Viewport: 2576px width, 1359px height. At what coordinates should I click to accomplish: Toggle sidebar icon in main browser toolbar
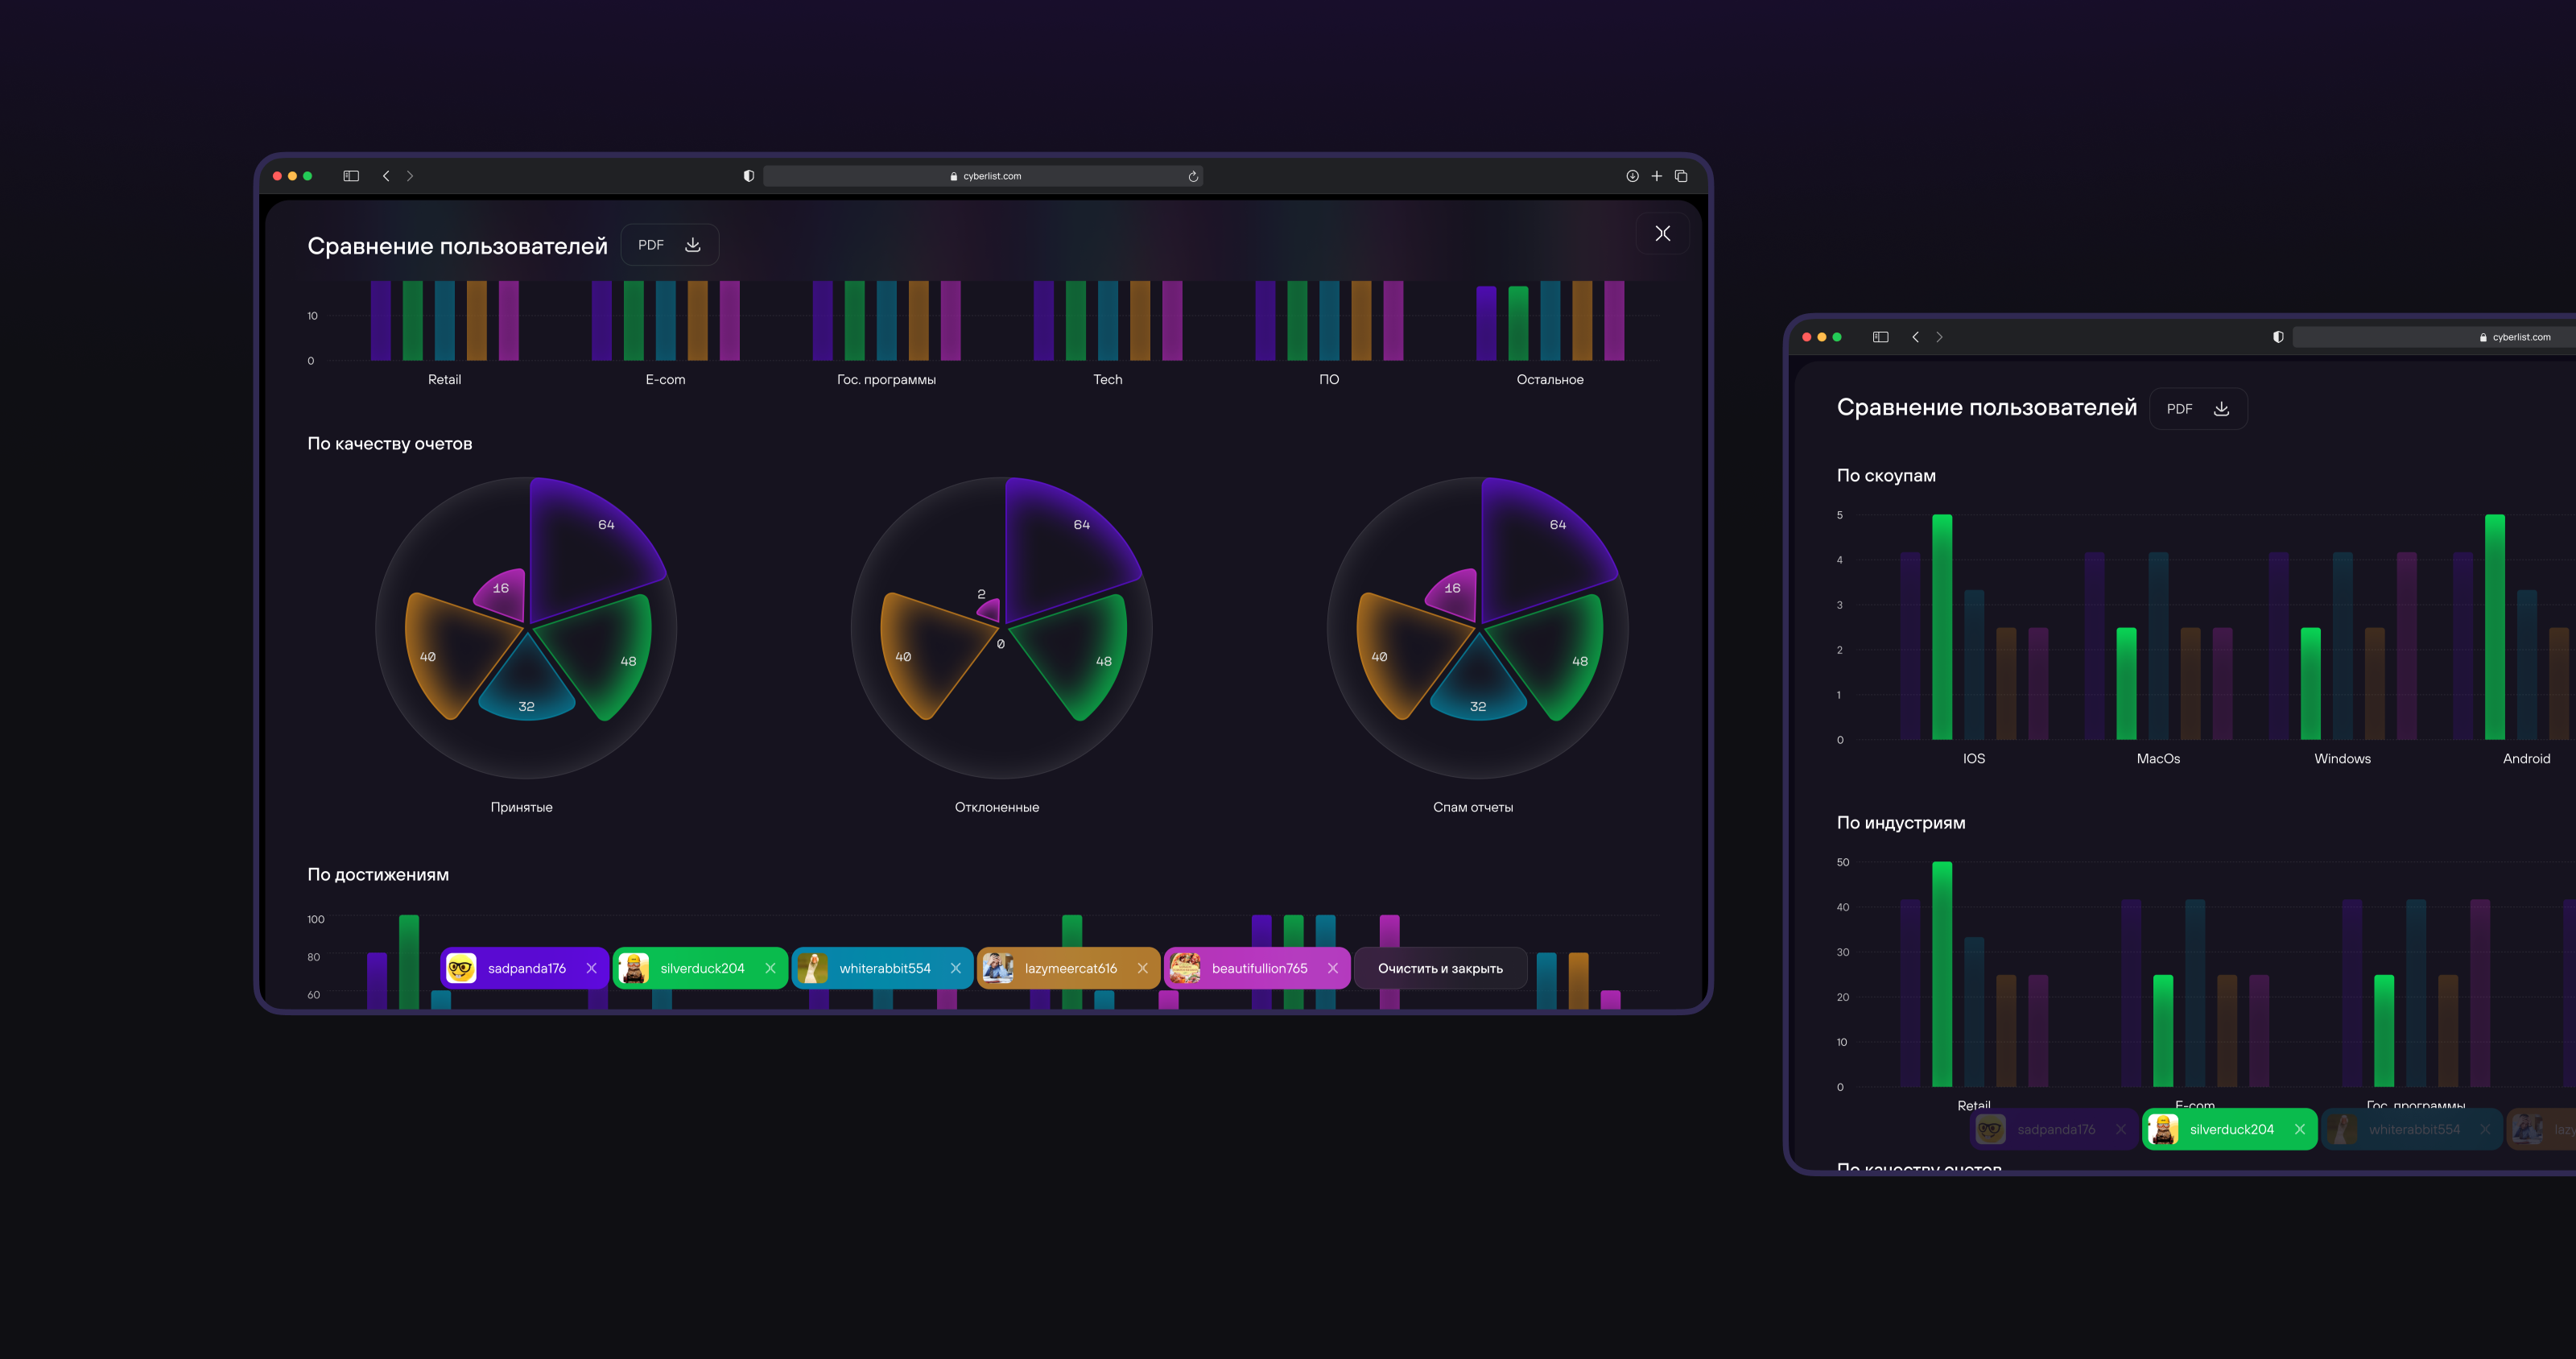click(x=351, y=176)
